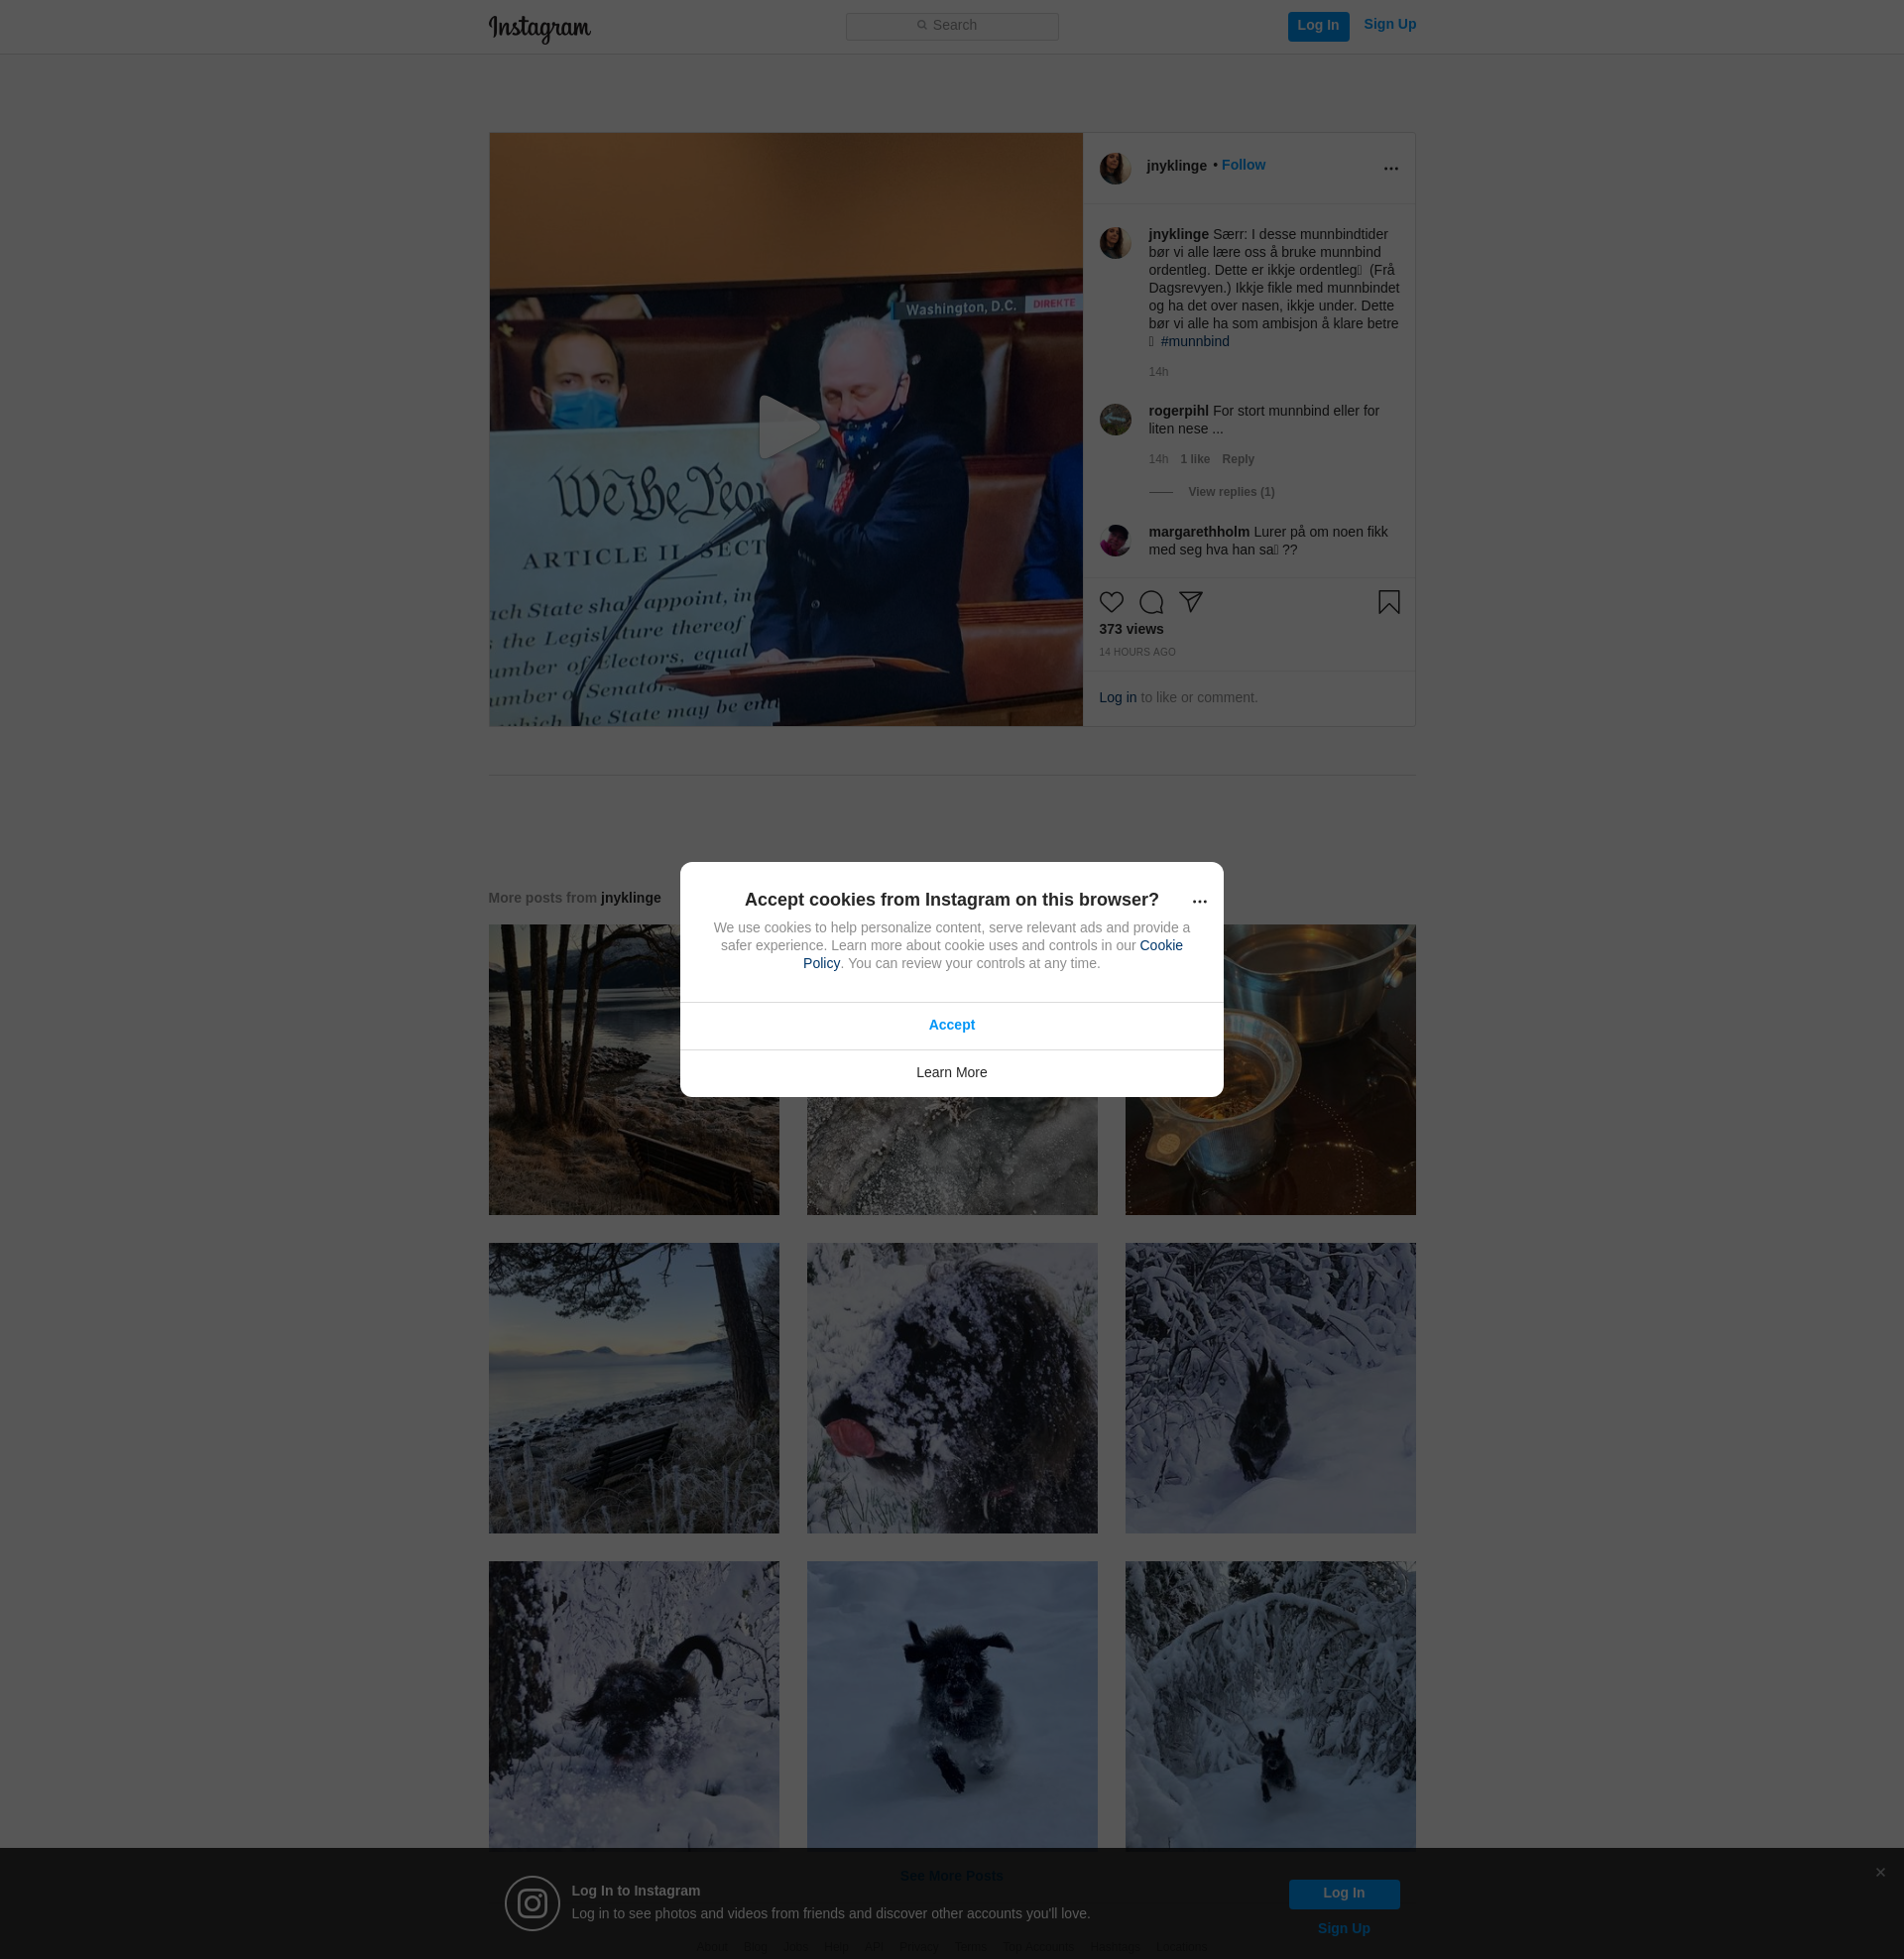
Task: Open margarethholm's avatar
Action: pyautogui.click(x=1115, y=541)
